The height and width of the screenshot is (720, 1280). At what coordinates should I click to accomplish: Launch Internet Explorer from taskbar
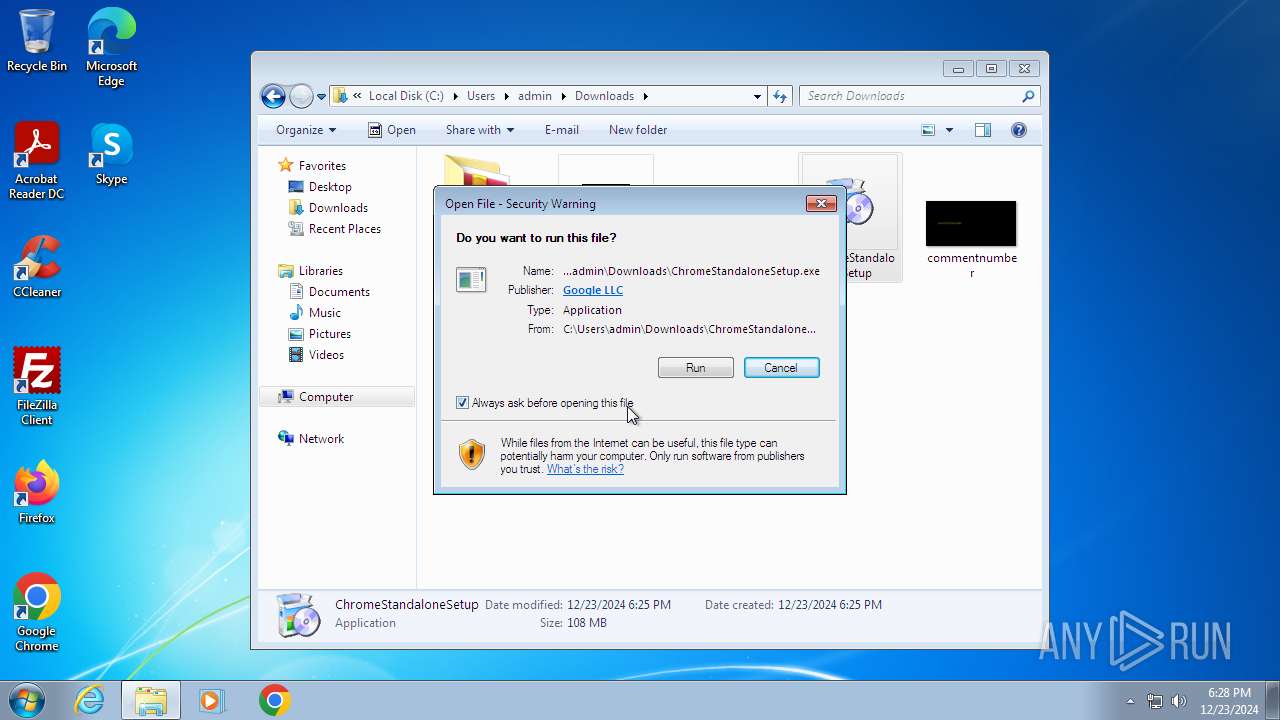pyautogui.click(x=90, y=700)
